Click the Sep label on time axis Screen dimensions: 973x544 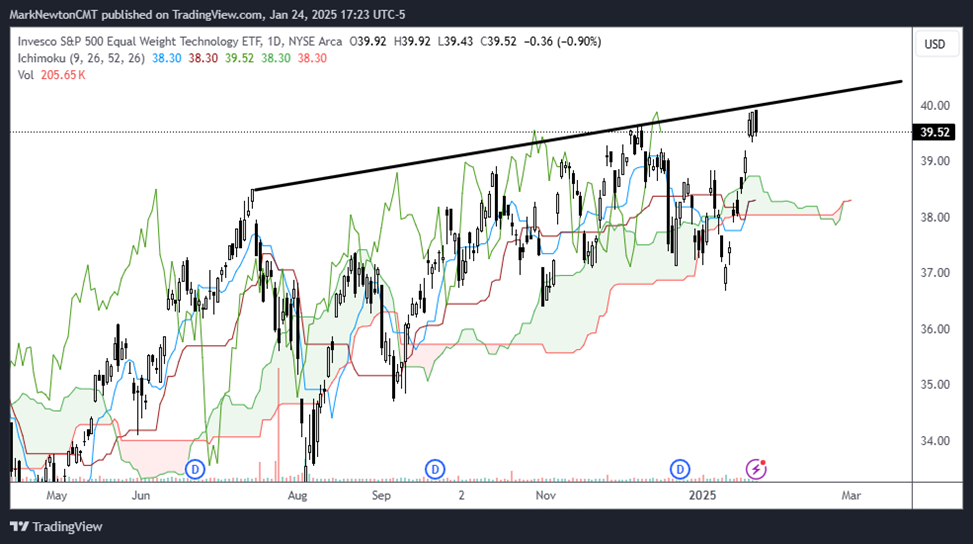pos(381,496)
